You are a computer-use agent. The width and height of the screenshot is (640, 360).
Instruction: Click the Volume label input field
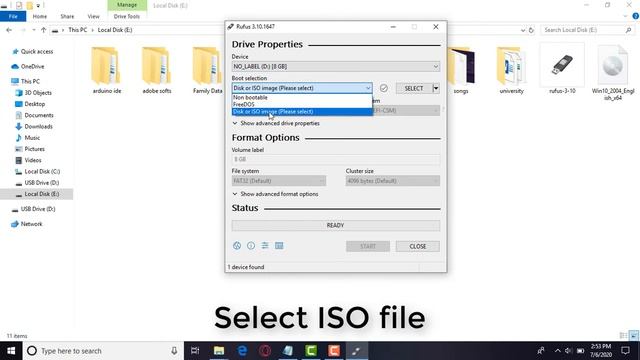point(336,159)
